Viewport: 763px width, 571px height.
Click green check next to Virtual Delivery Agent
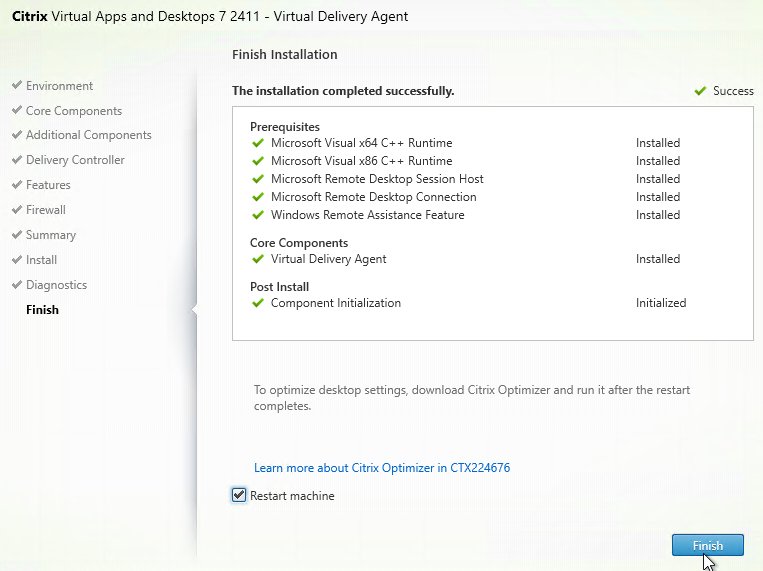[258, 259]
